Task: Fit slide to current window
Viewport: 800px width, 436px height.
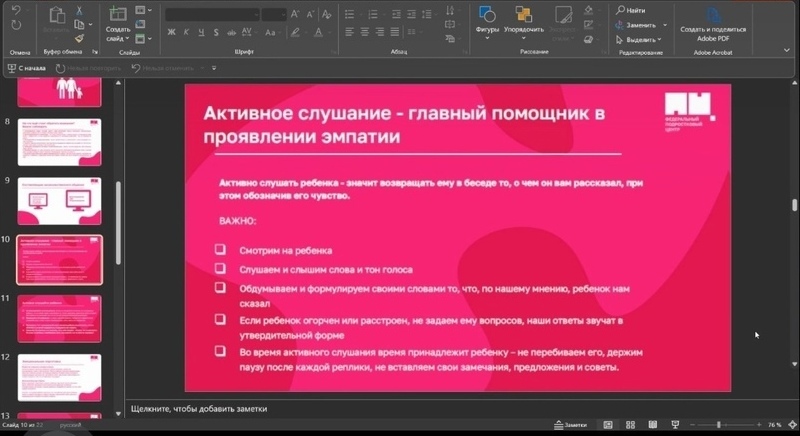Action: [x=789, y=425]
